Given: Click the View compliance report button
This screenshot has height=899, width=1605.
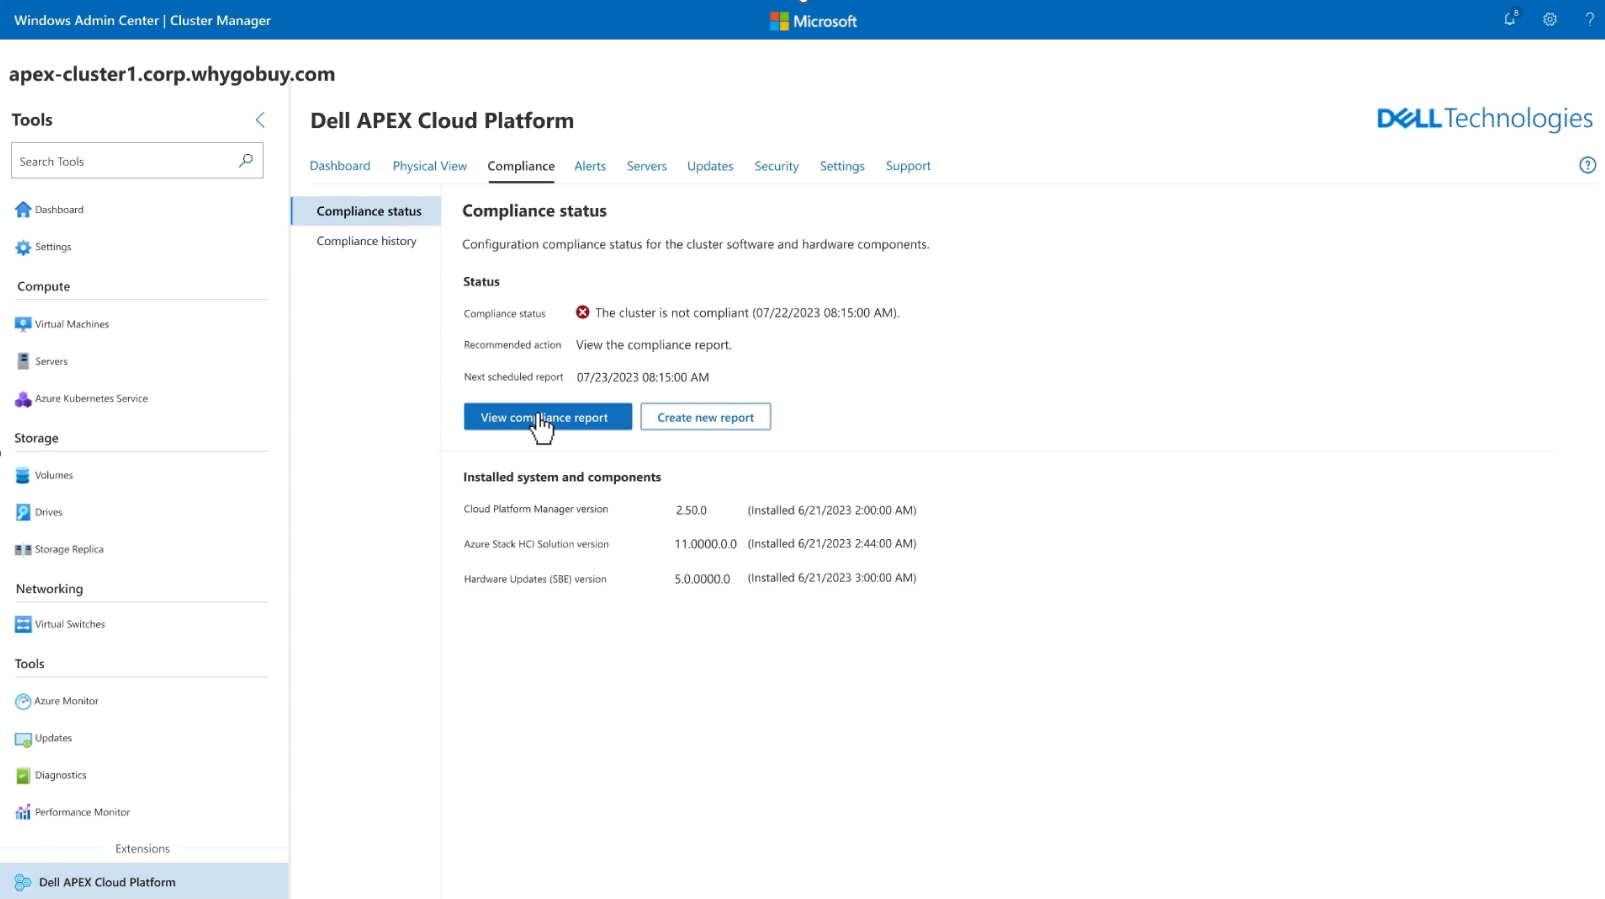Looking at the screenshot, I should pos(547,417).
